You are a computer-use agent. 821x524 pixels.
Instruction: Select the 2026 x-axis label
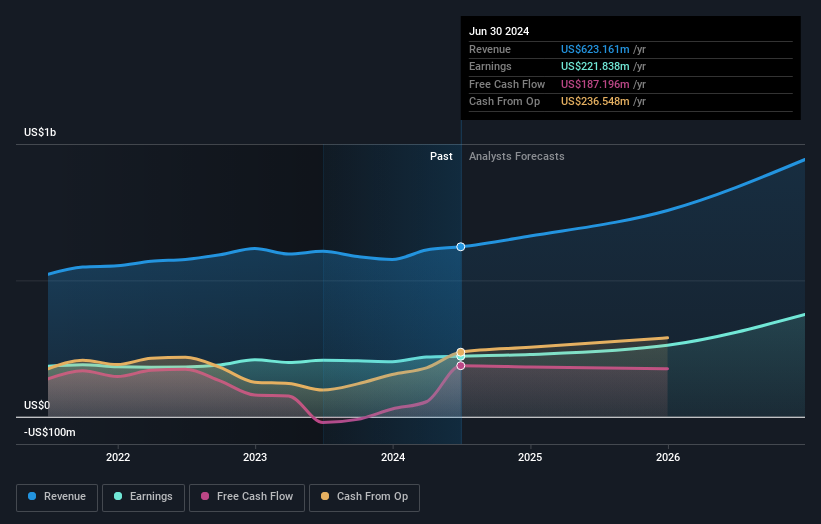click(x=668, y=457)
